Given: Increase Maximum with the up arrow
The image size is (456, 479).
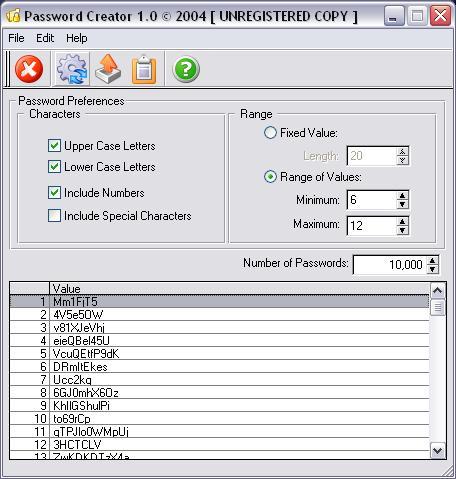Looking at the screenshot, I should 402,221.
